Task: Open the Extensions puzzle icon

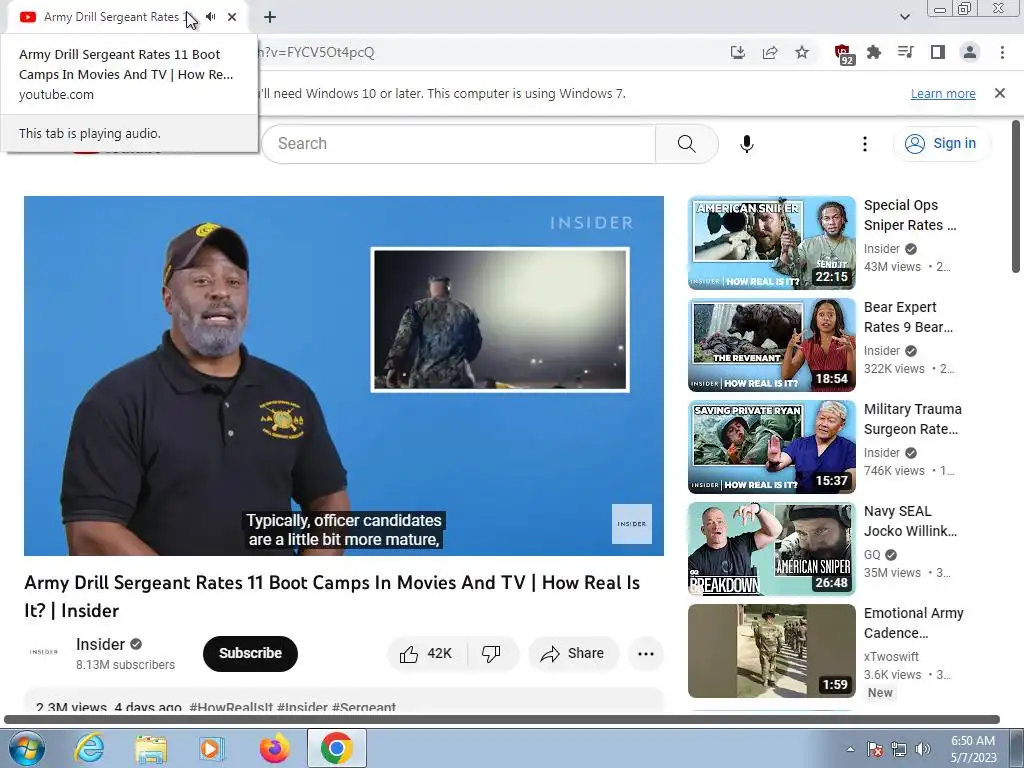Action: (874, 52)
